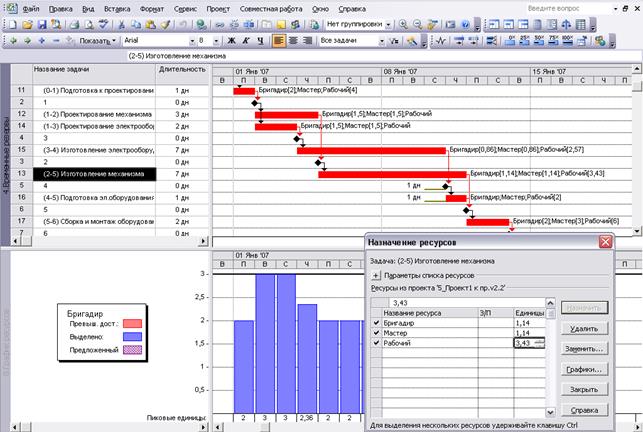643x432 pixels.
Task: Paste from clipboard
Action: tap(150, 25)
